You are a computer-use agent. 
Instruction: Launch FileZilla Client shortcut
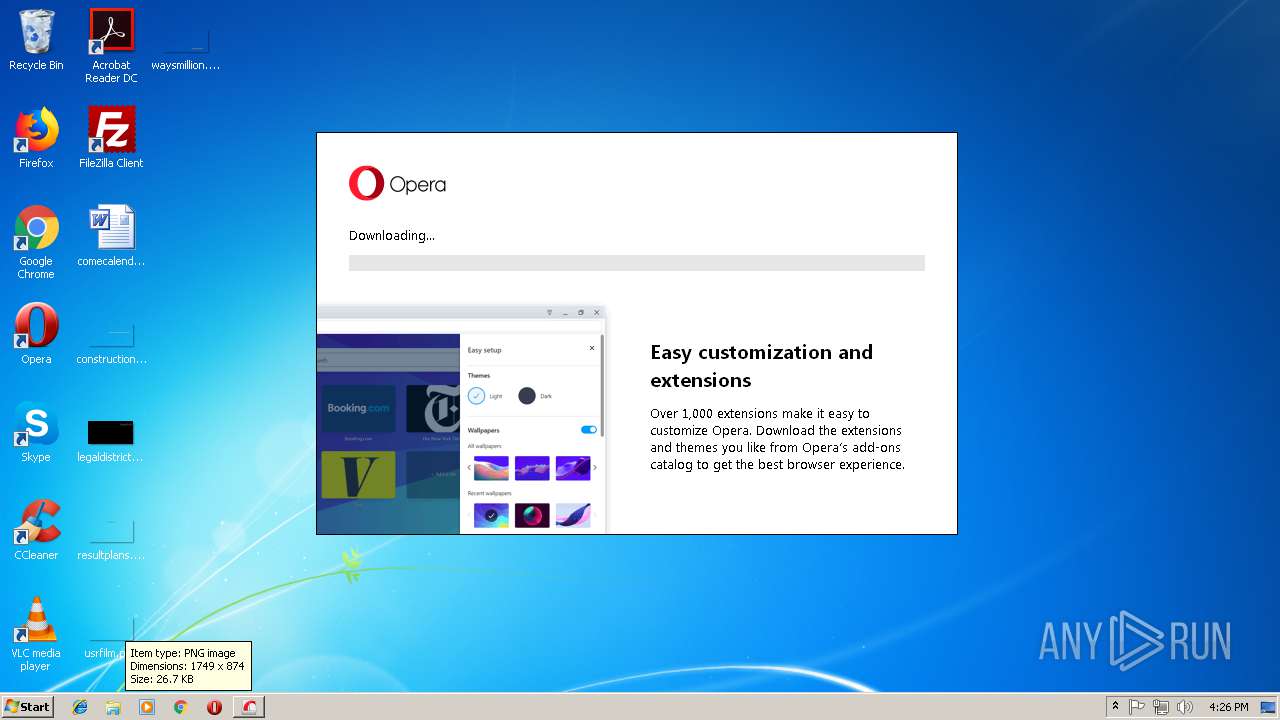(111, 138)
